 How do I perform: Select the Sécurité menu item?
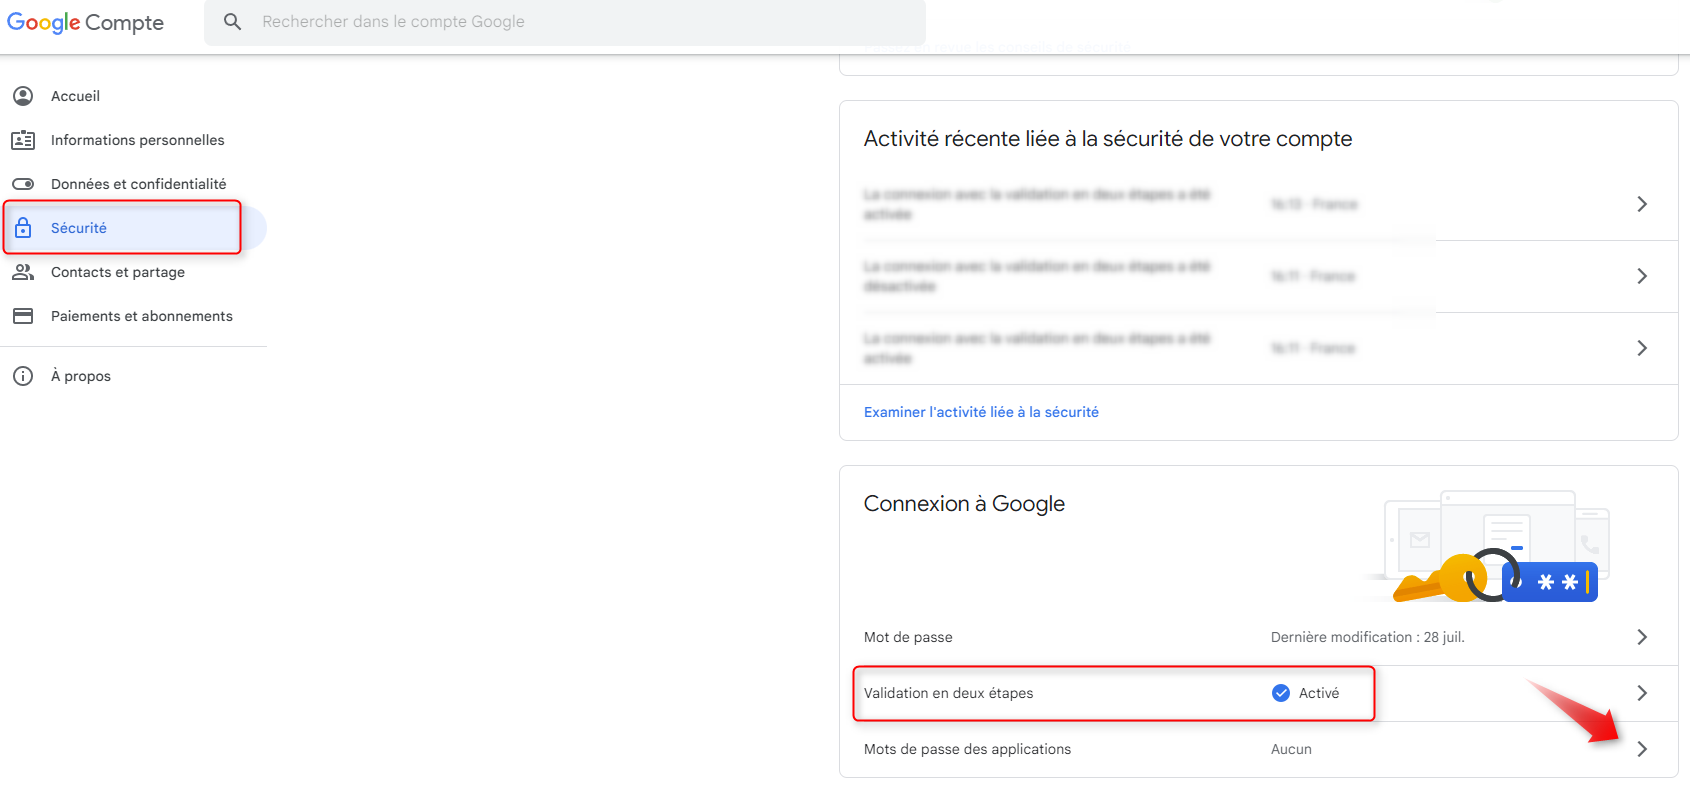(134, 228)
